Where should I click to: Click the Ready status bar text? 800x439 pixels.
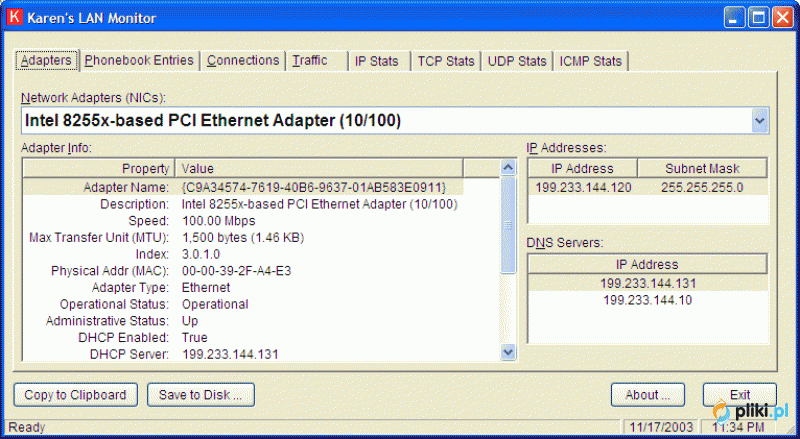click(27, 427)
